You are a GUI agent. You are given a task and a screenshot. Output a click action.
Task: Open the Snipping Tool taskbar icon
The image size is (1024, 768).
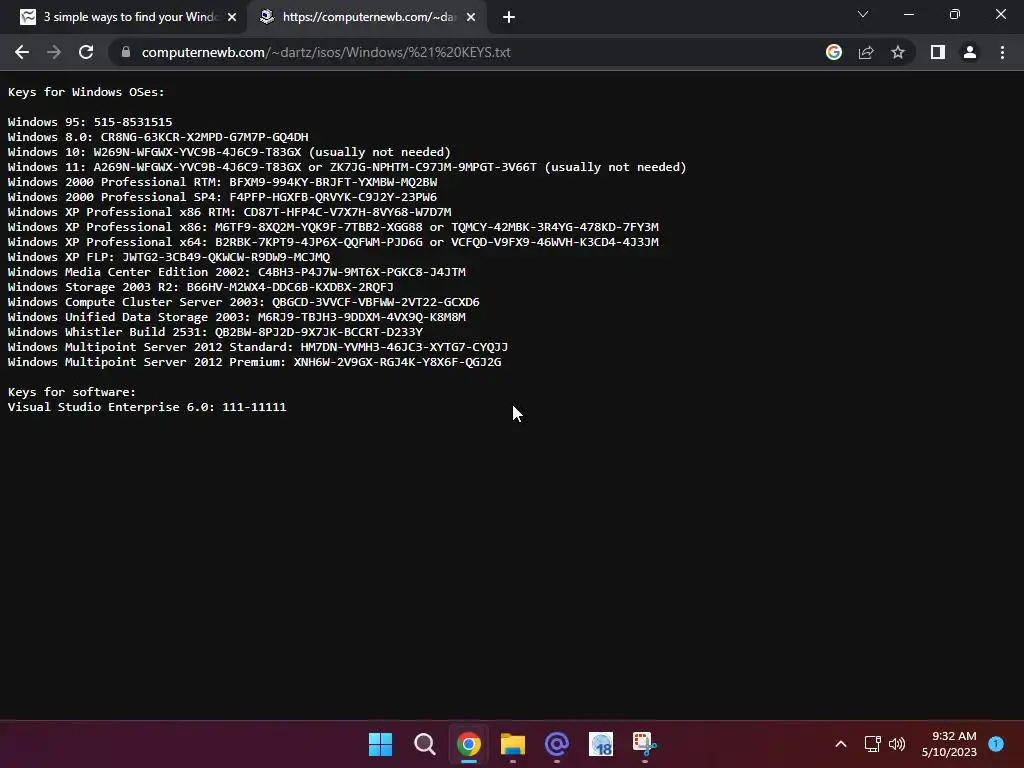pyautogui.click(x=645, y=744)
